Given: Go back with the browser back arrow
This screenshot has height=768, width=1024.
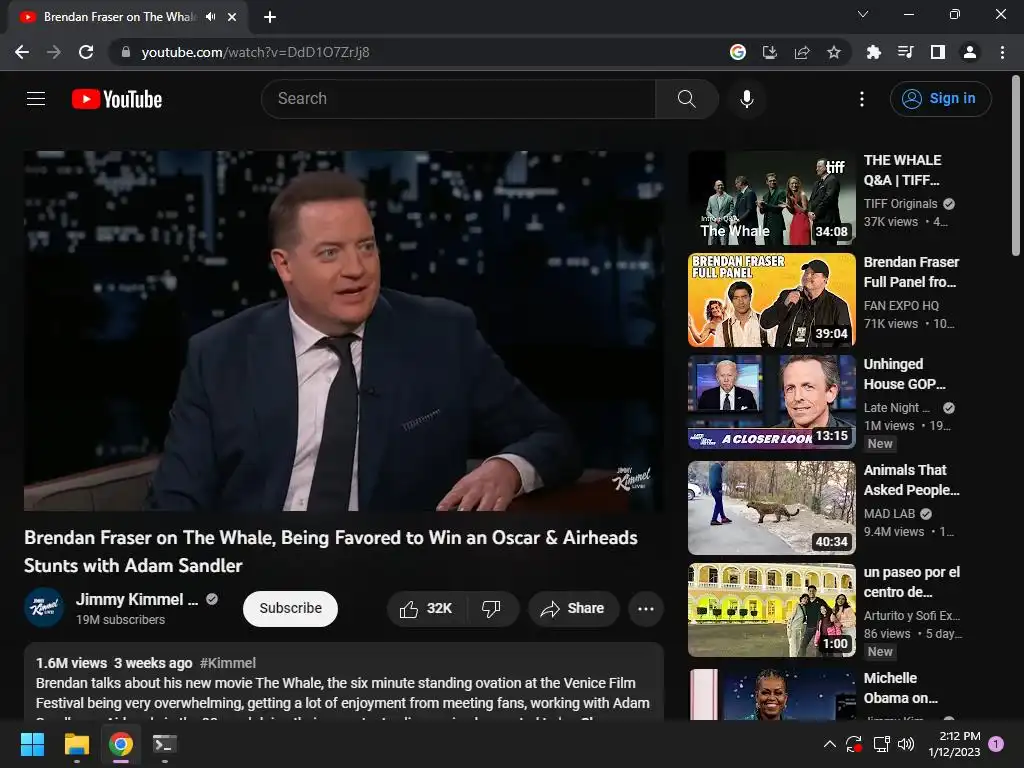Looking at the screenshot, I should point(22,52).
